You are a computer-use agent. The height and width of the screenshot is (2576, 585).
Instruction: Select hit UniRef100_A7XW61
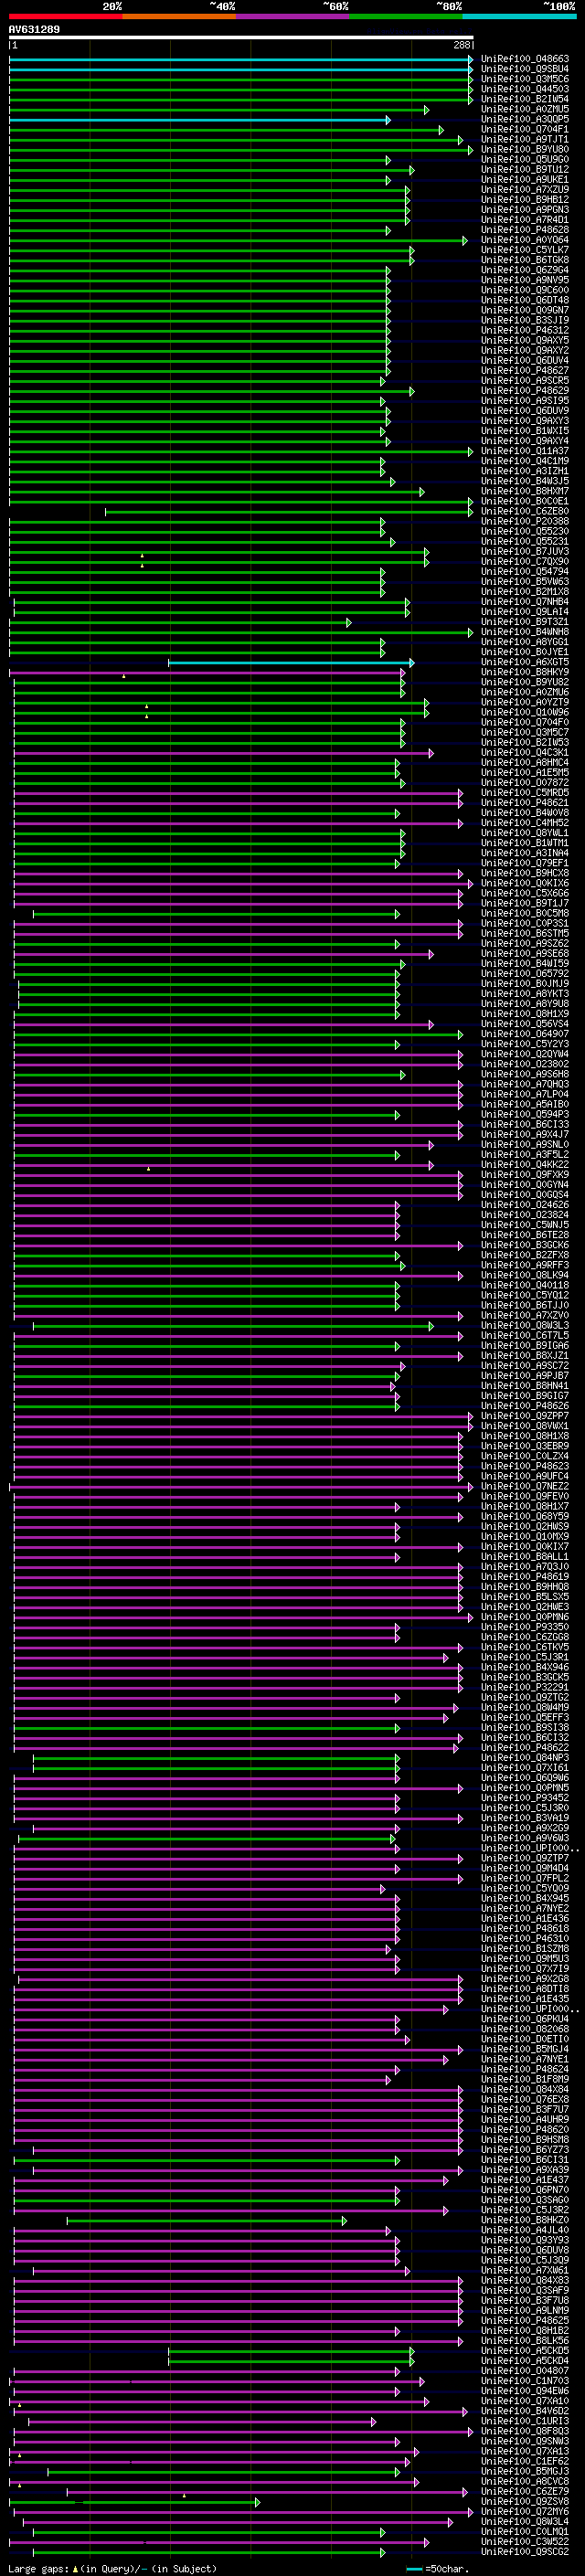coord(524,2270)
